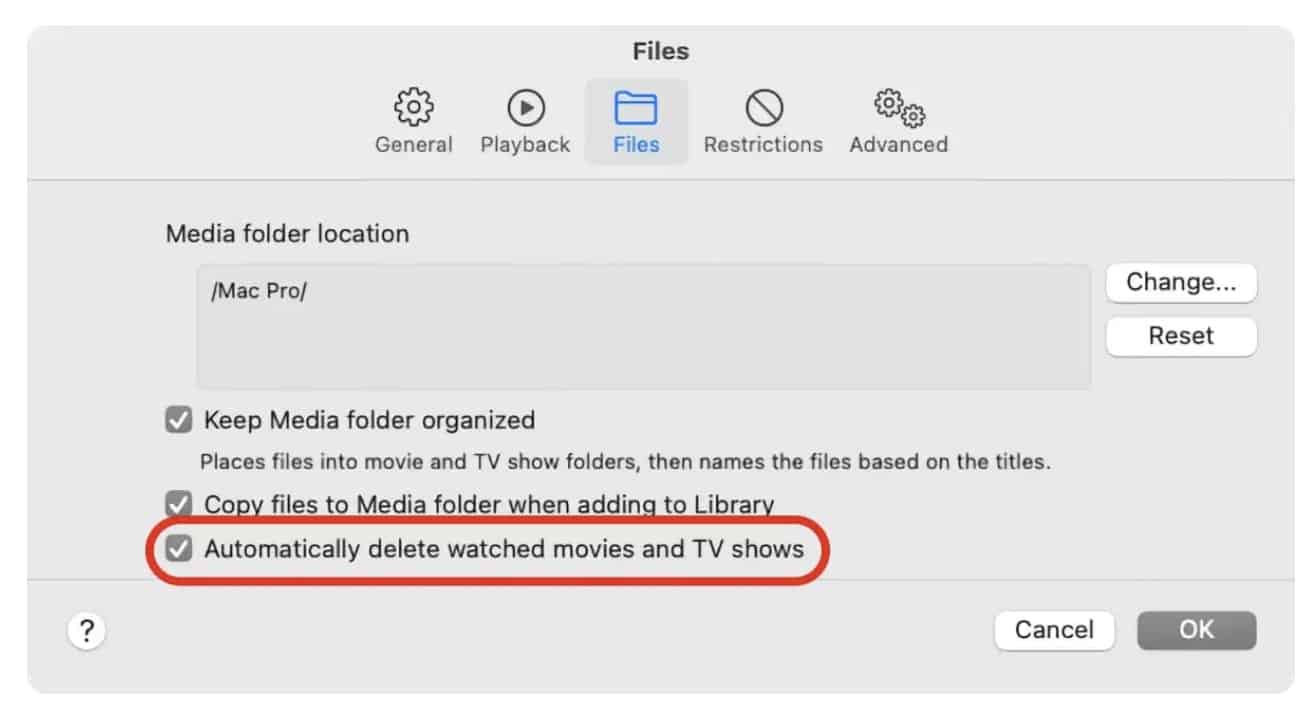Click the help question mark button
1312x712 pixels.
87,631
